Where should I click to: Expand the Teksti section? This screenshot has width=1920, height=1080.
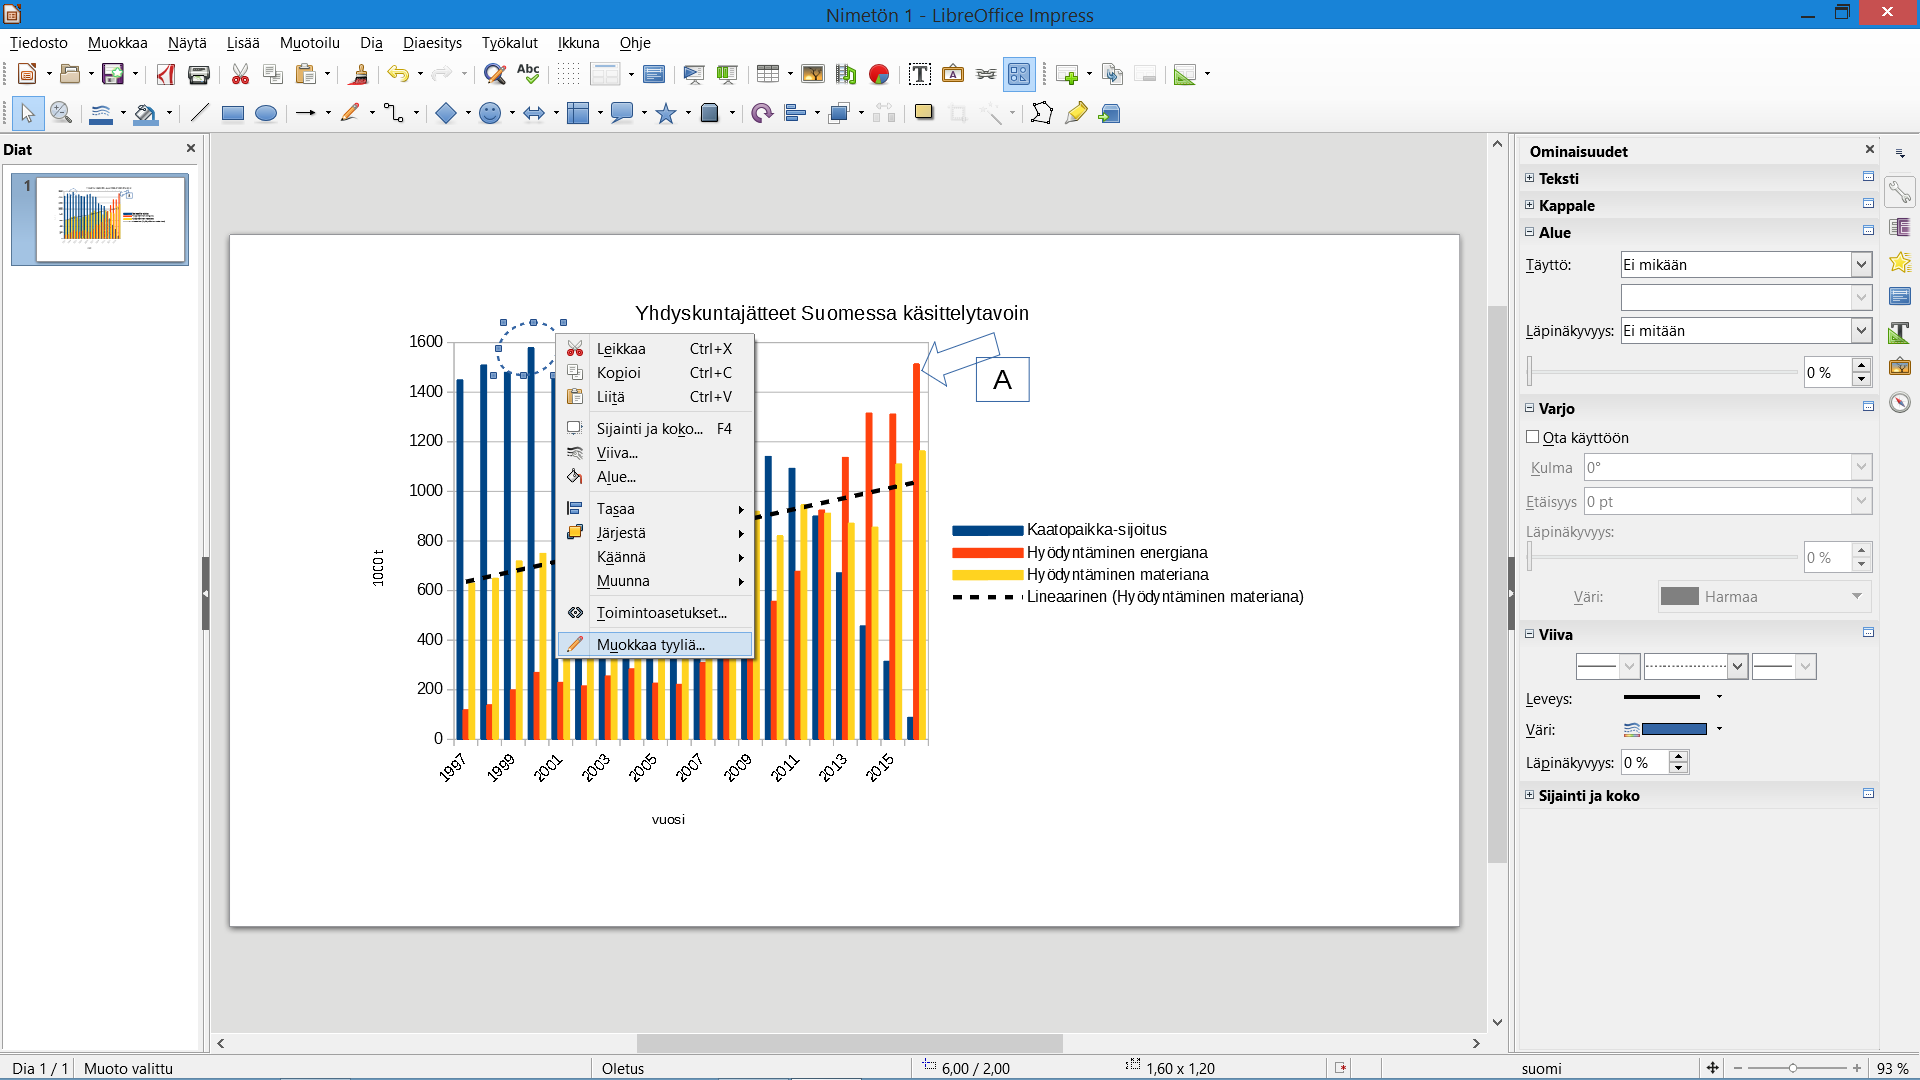click(1529, 178)
